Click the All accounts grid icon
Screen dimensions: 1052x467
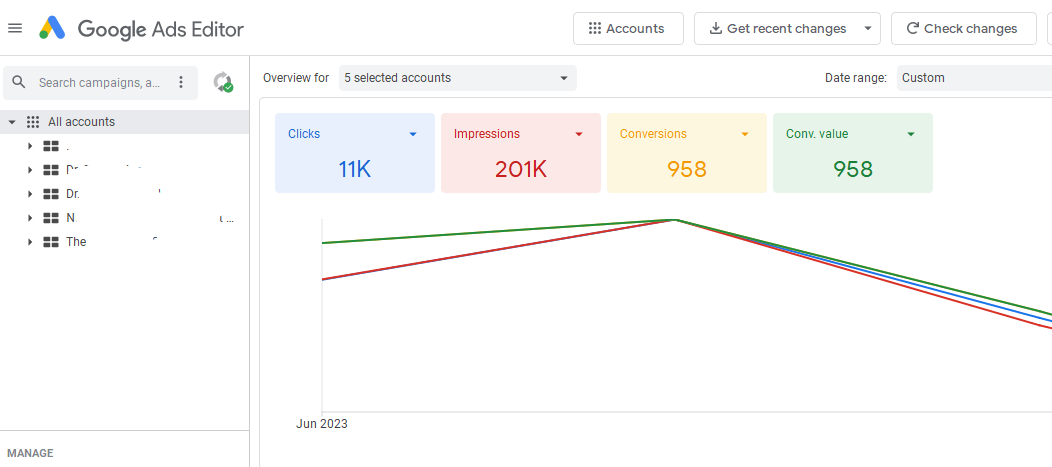point(33,122)
